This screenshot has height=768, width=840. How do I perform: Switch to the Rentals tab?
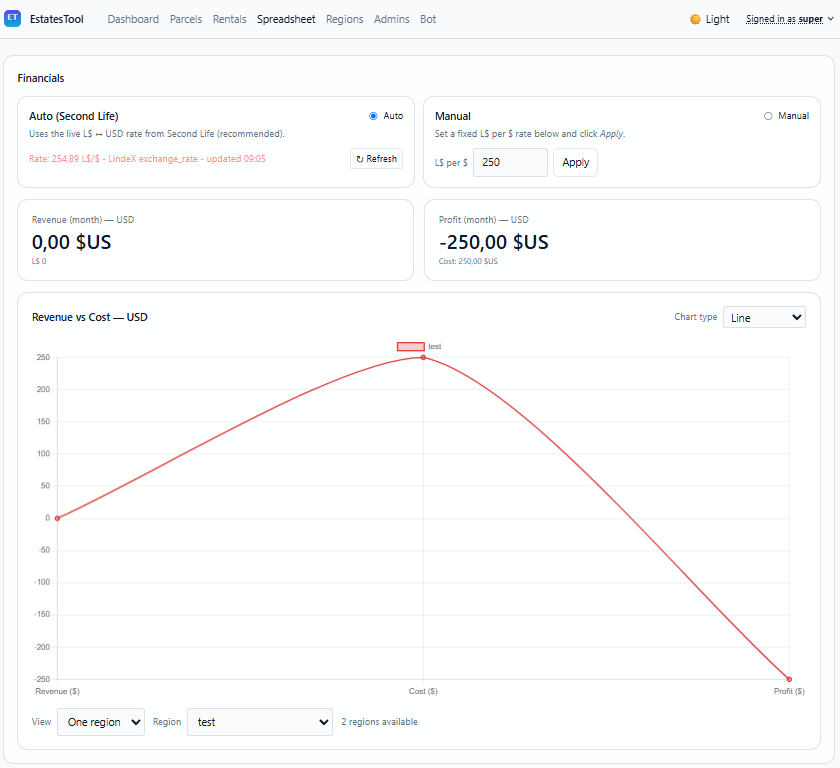229,18
